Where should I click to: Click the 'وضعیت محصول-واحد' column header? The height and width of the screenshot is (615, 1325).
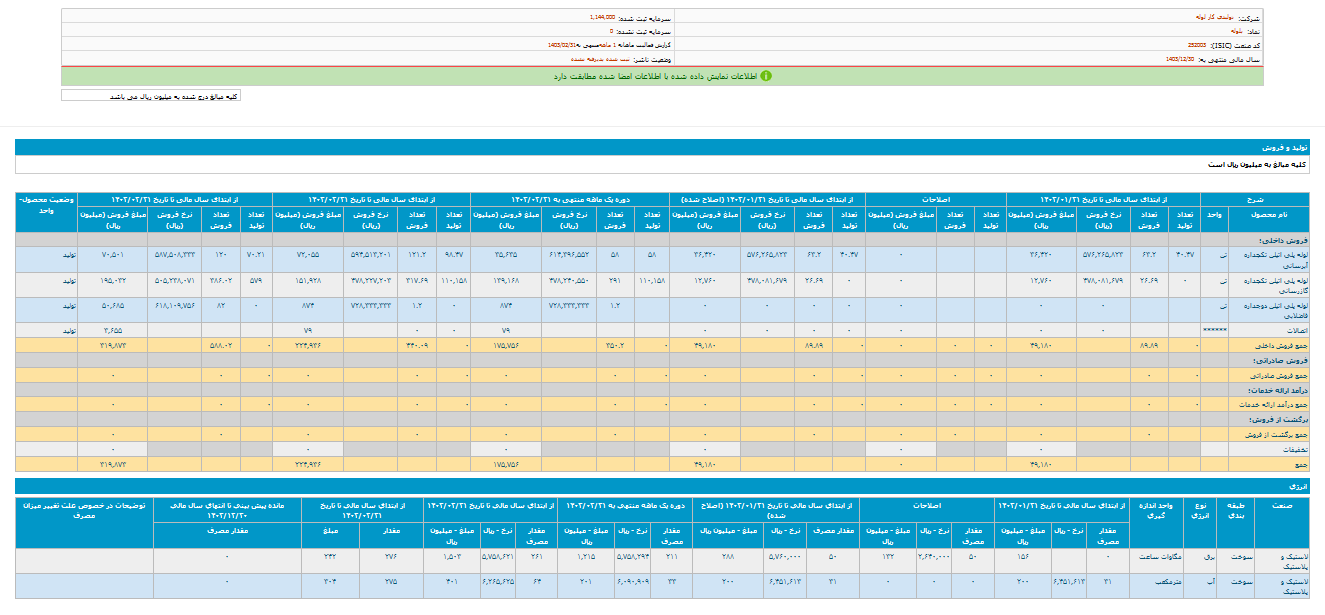[x=46, y=206]
